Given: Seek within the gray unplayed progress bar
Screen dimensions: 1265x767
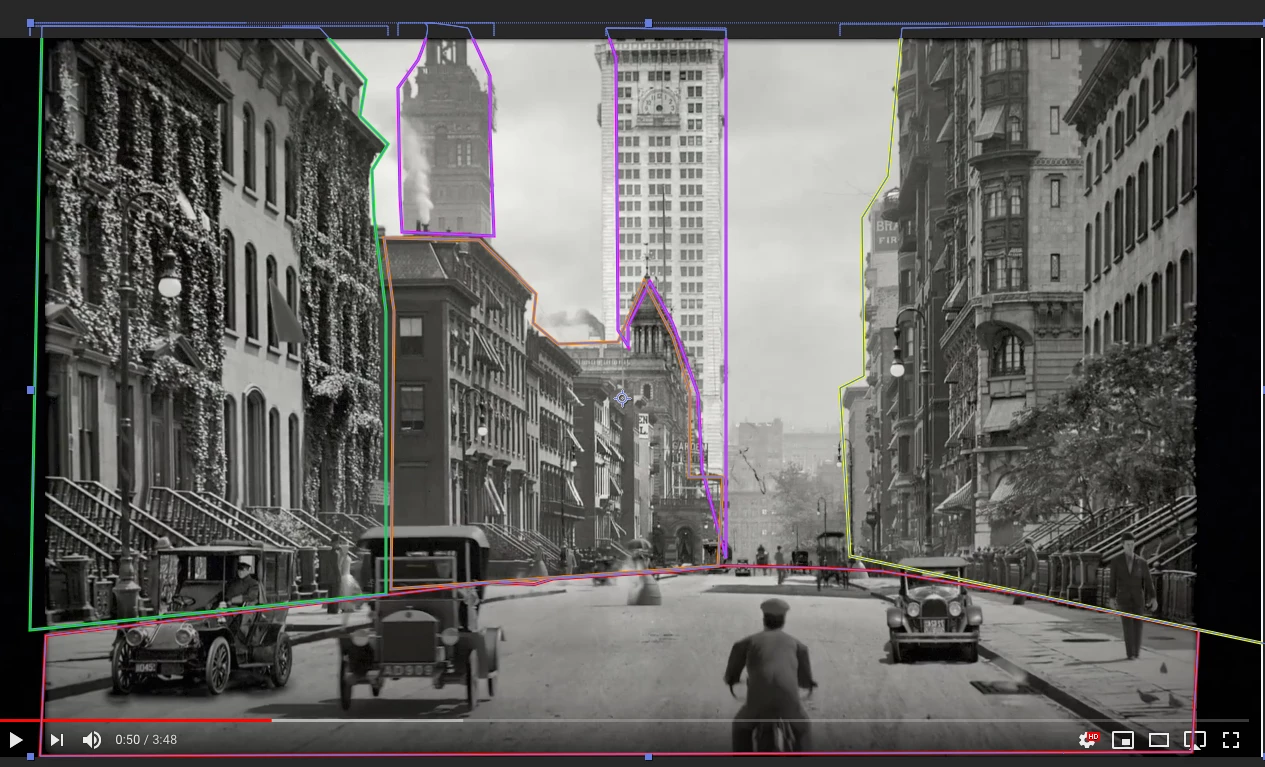Looking at the screenshot, I should click(760, 720).
